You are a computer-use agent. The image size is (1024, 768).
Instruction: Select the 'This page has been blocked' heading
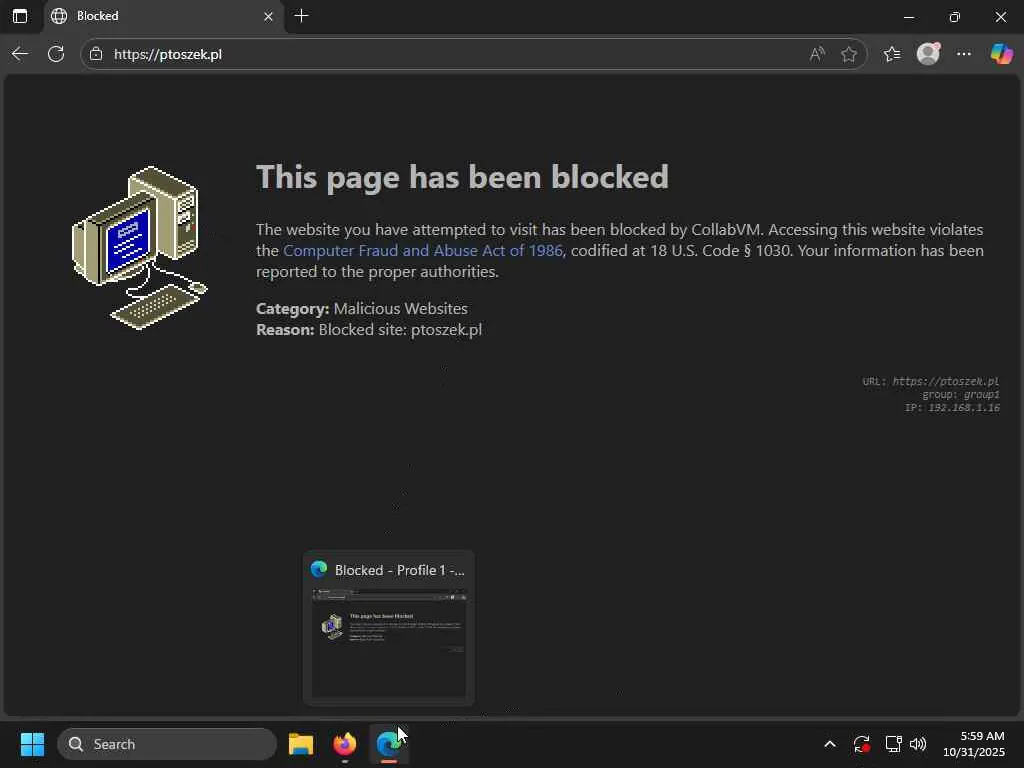[x=462, y=177]
